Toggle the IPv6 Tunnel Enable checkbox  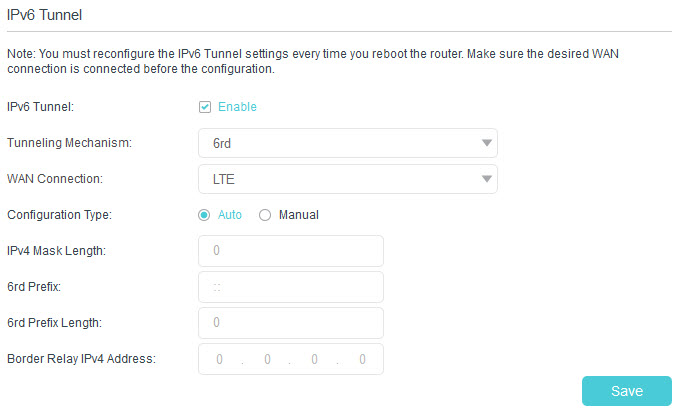(205, 107)
